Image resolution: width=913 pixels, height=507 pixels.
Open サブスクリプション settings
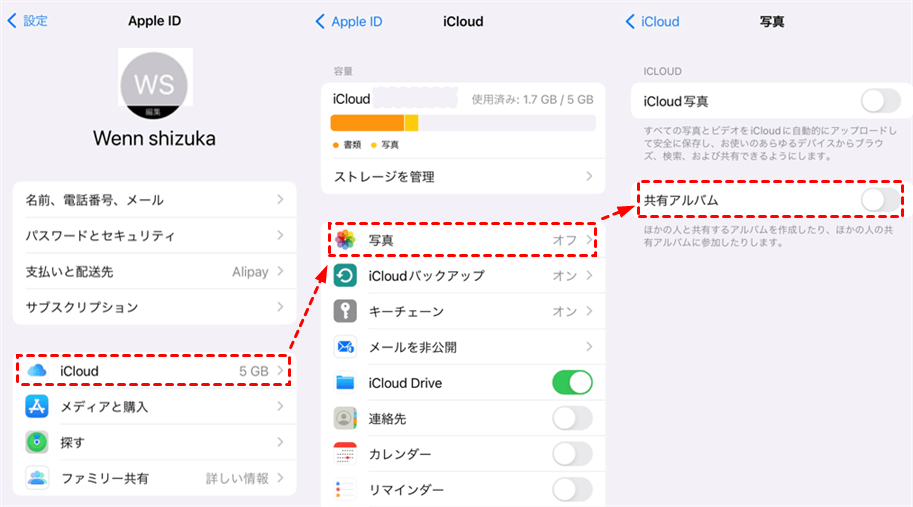click(154, 307)
